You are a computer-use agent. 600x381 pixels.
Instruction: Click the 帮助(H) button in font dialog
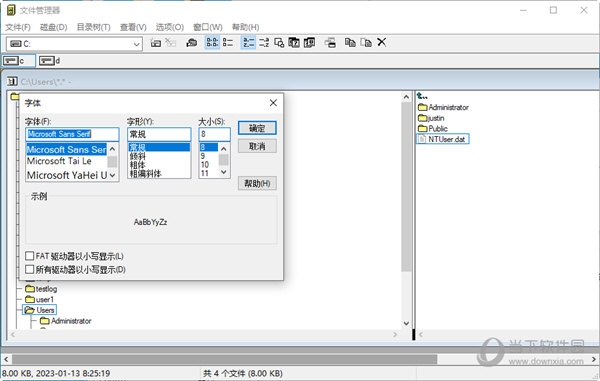(257, 183)
